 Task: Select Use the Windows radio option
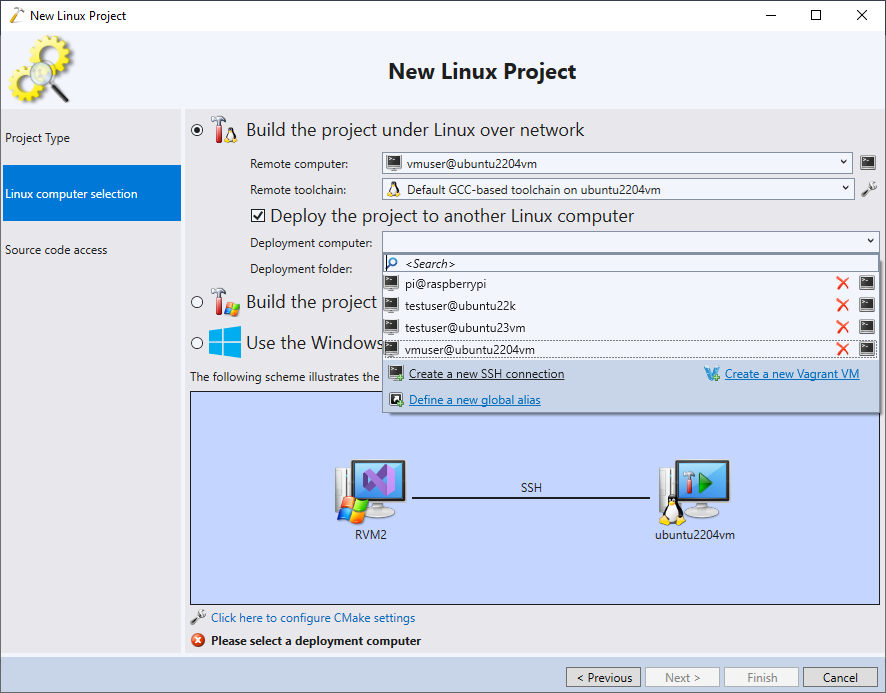coord(197,343)
